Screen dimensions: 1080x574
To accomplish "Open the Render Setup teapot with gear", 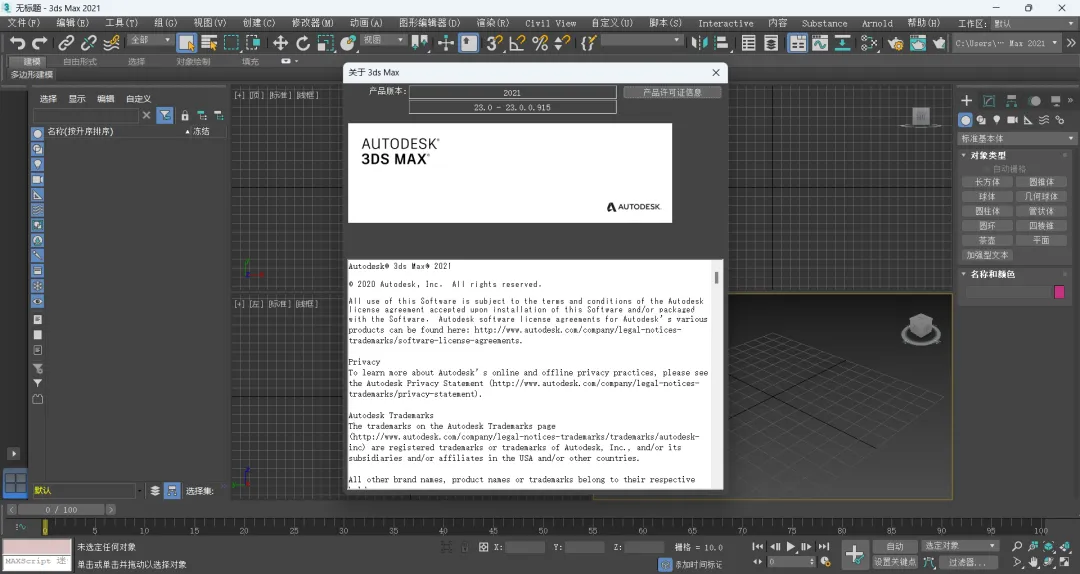I will pyautogui.click(x=895, y=43).
